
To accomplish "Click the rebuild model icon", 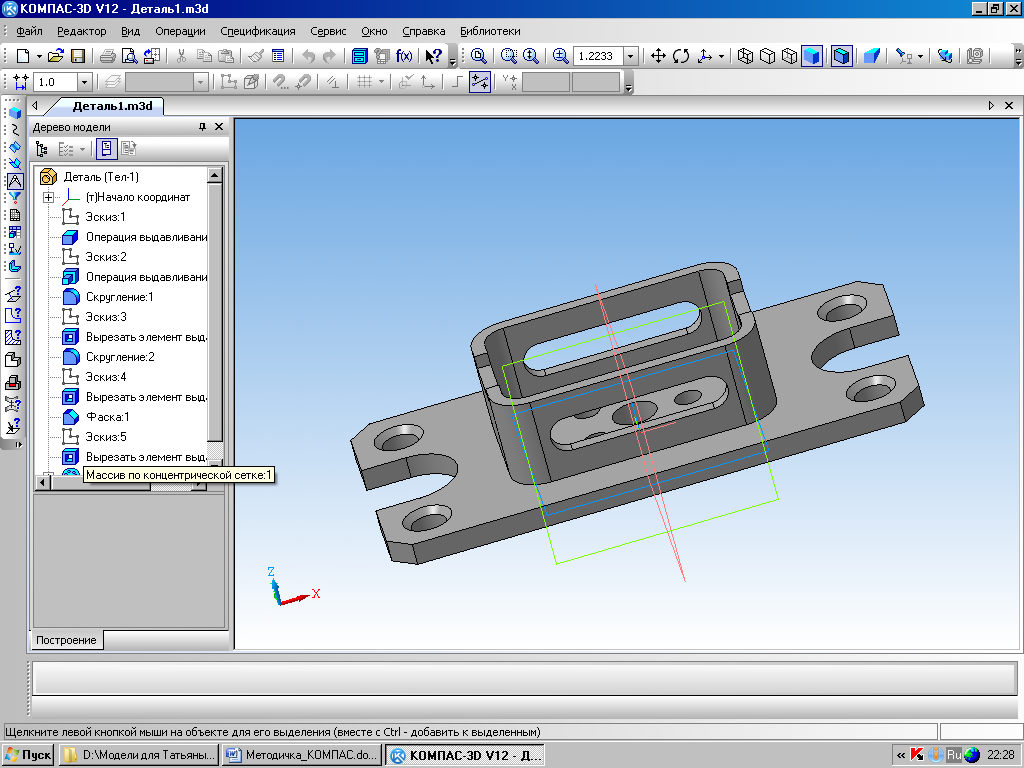I will pyautogui.click(x=944, y=56).
